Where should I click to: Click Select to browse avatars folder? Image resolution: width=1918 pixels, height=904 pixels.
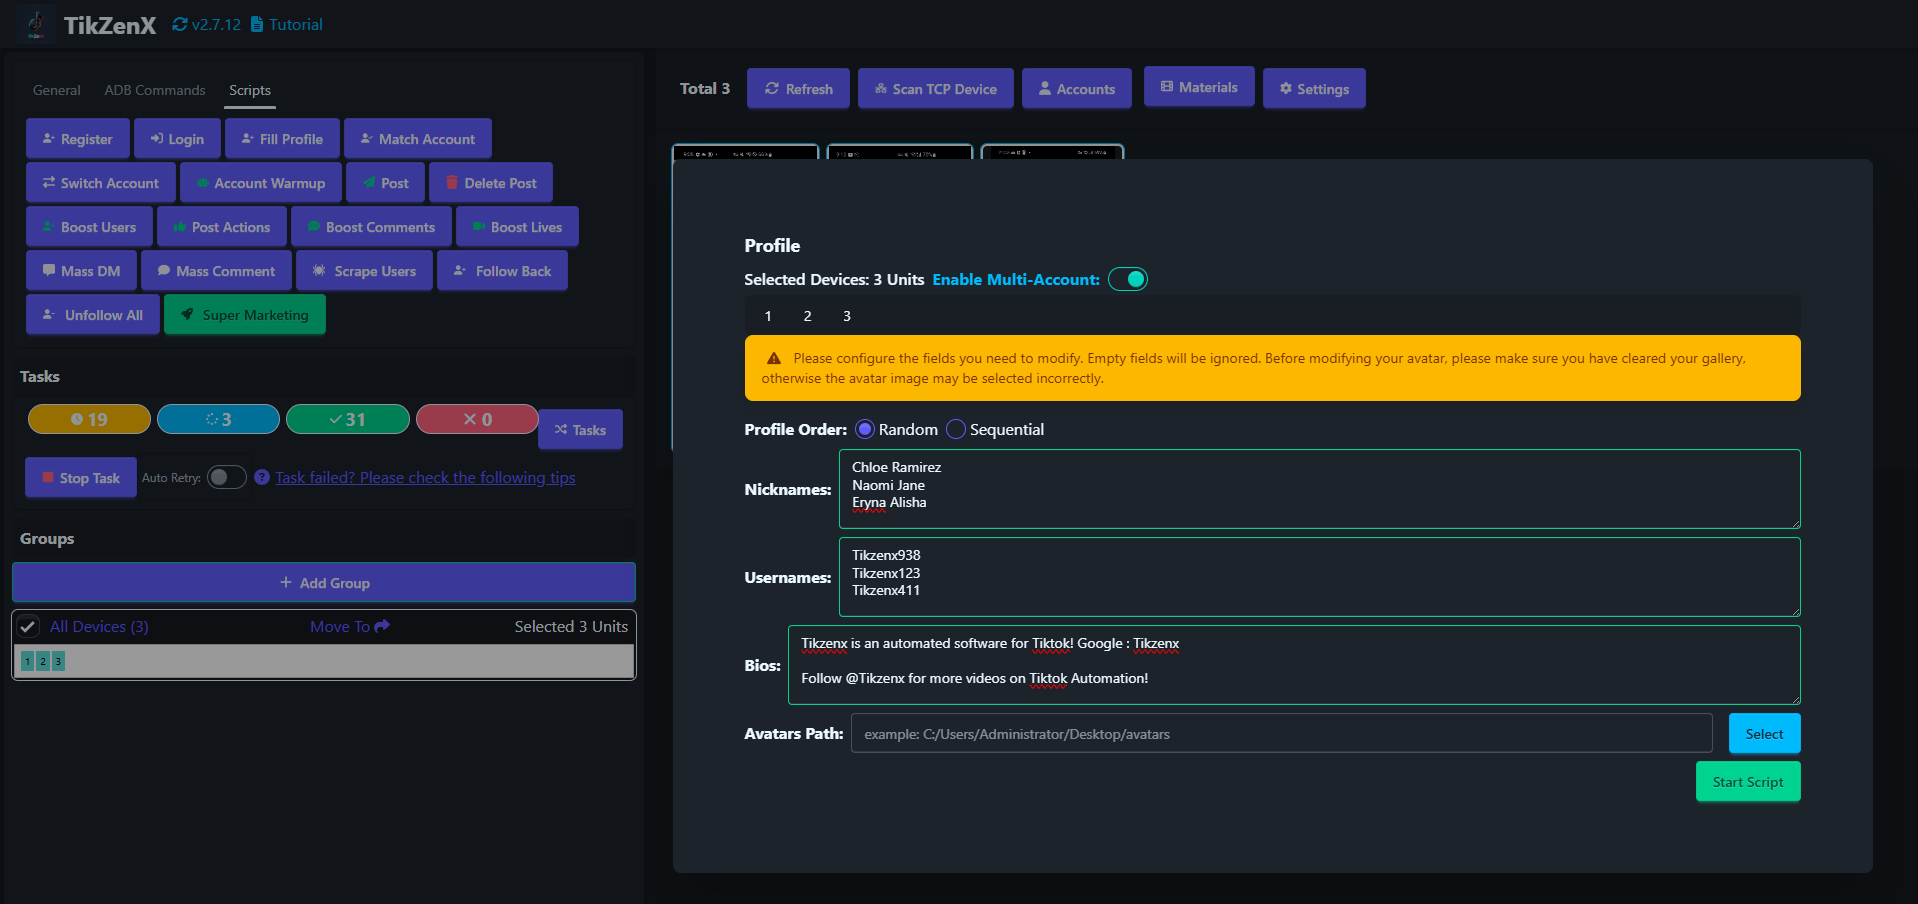[1765, 733]
